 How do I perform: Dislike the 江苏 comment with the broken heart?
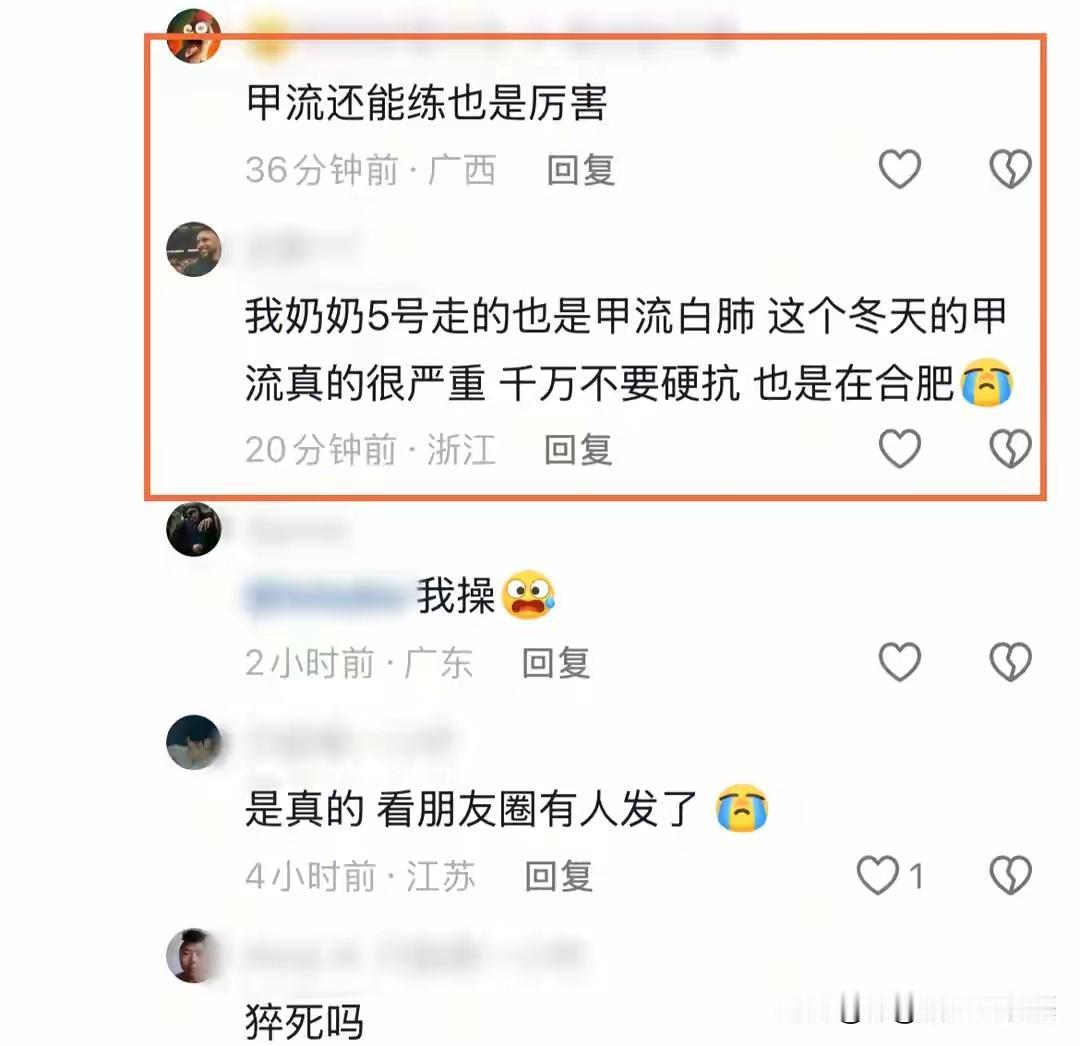tap(1010, 875)
